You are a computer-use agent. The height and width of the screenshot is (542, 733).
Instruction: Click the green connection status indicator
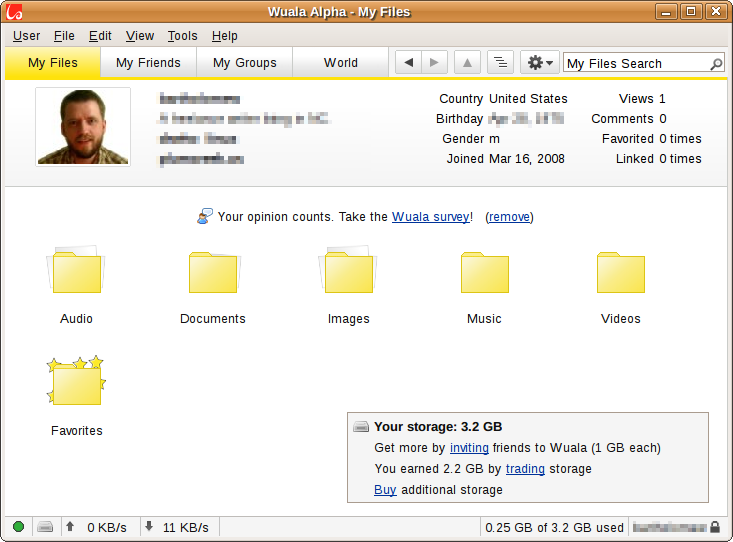pyautogui.click(x=19, y=527)
